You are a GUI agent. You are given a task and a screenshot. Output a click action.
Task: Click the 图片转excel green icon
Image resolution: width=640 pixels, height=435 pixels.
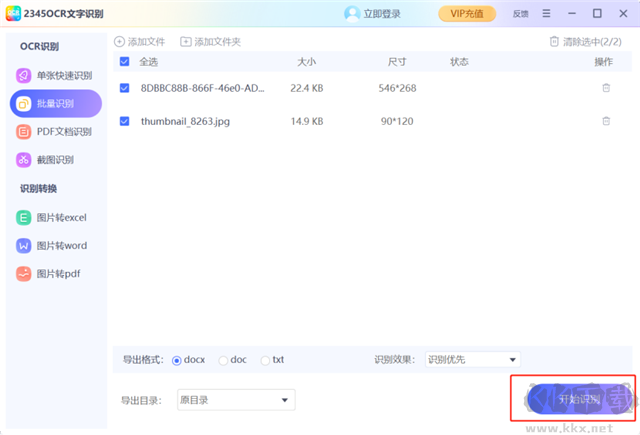tap(24, 218)
